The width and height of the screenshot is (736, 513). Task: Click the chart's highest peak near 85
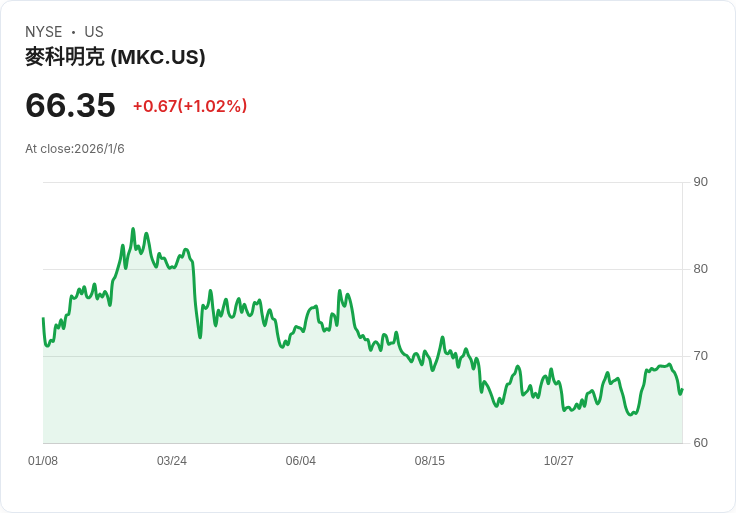point(132,229)
